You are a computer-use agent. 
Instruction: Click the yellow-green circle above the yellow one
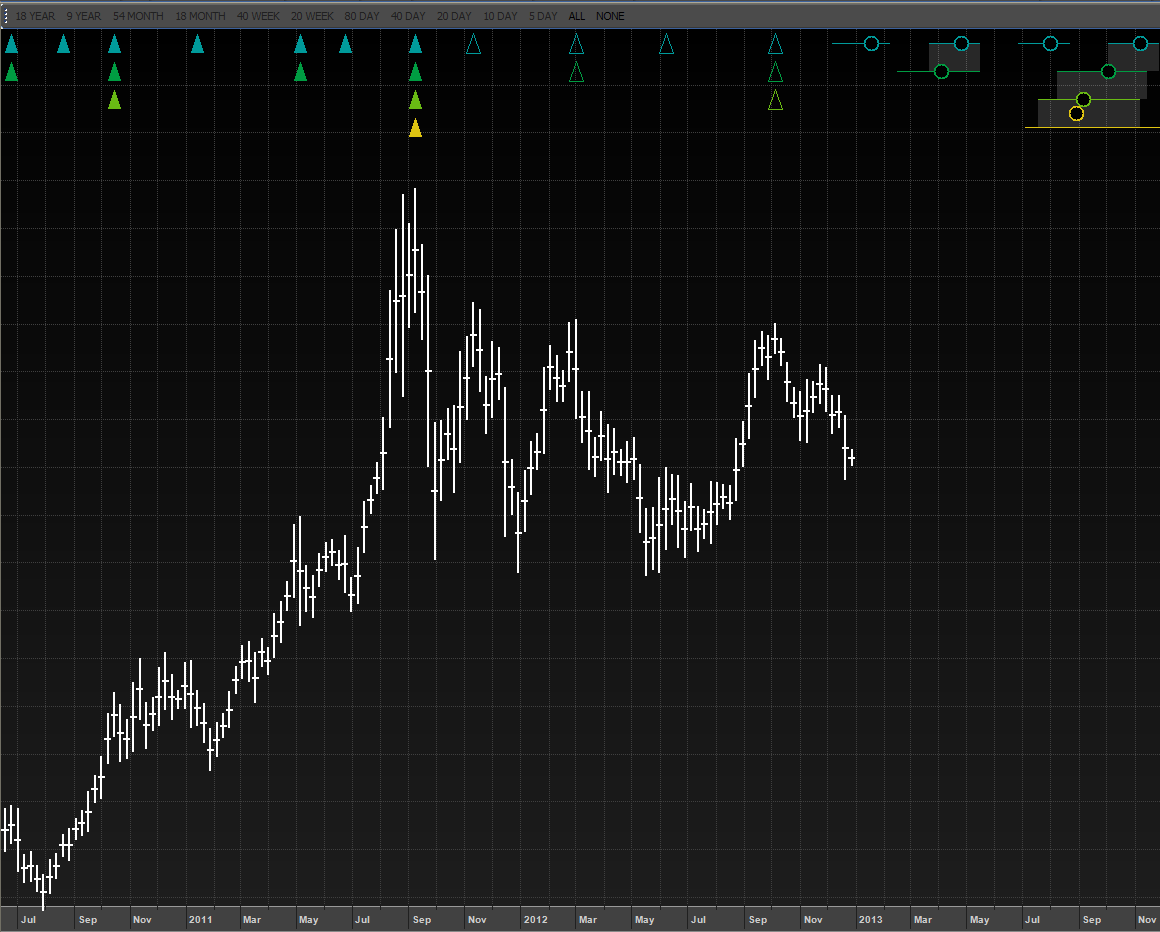[1083, 99]
